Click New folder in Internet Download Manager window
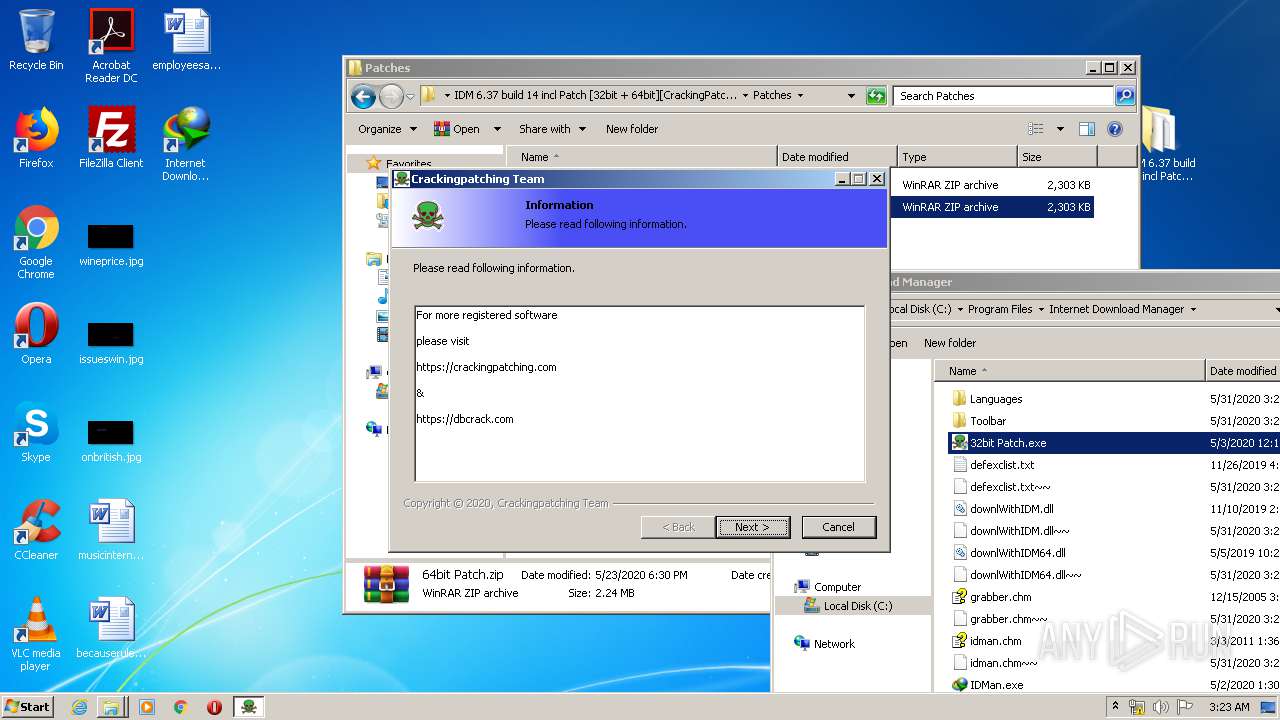Image resolution: width=1280 pixels, height=720 pixels. [950, 343]
